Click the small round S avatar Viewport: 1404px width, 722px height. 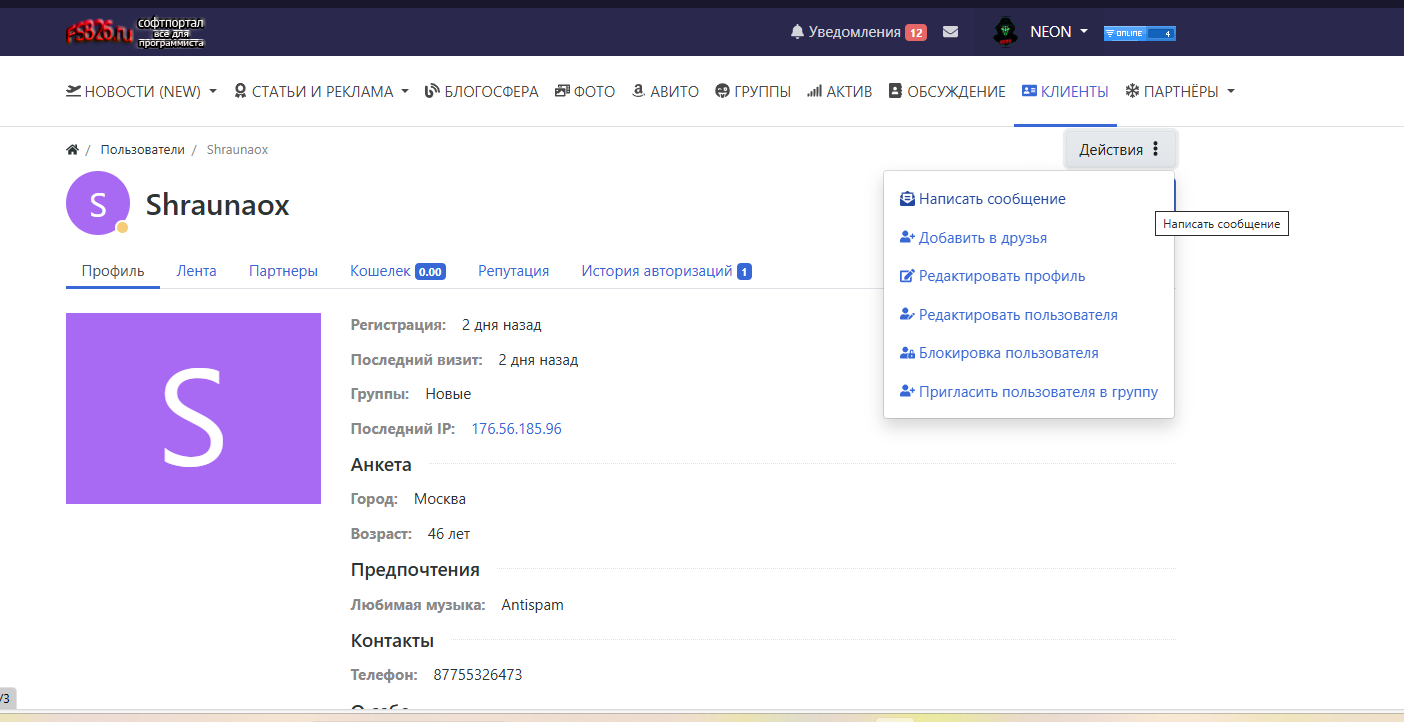98,203
